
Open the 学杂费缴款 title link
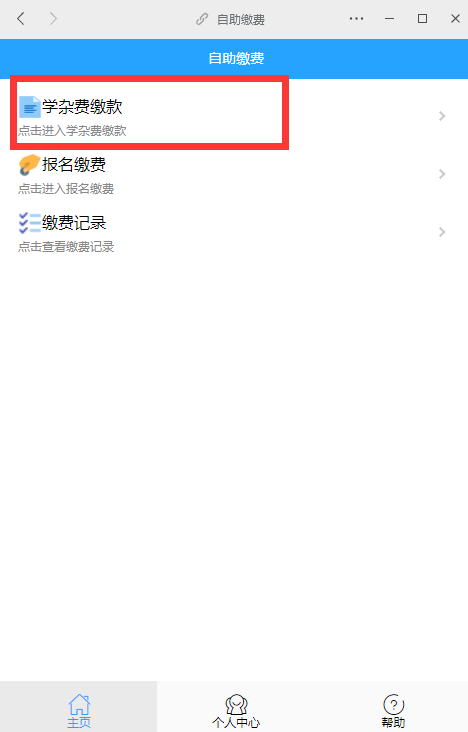click(82, 107)
